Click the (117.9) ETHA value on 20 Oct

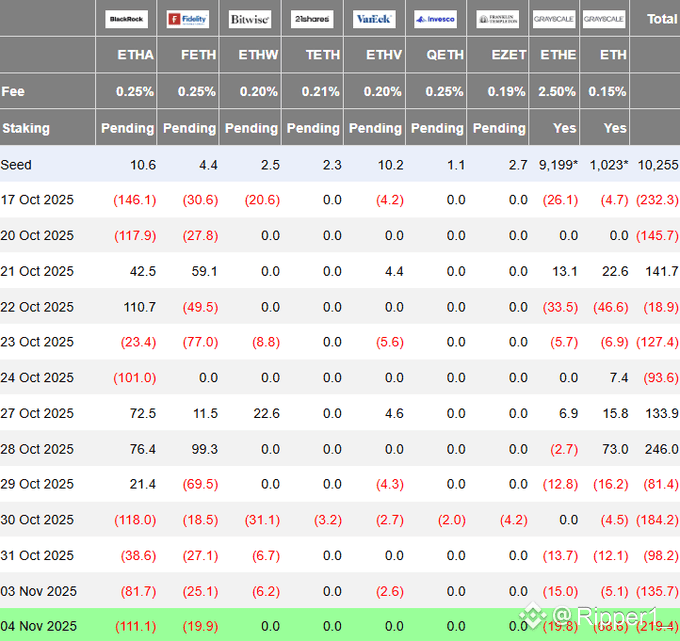(135, 235)
